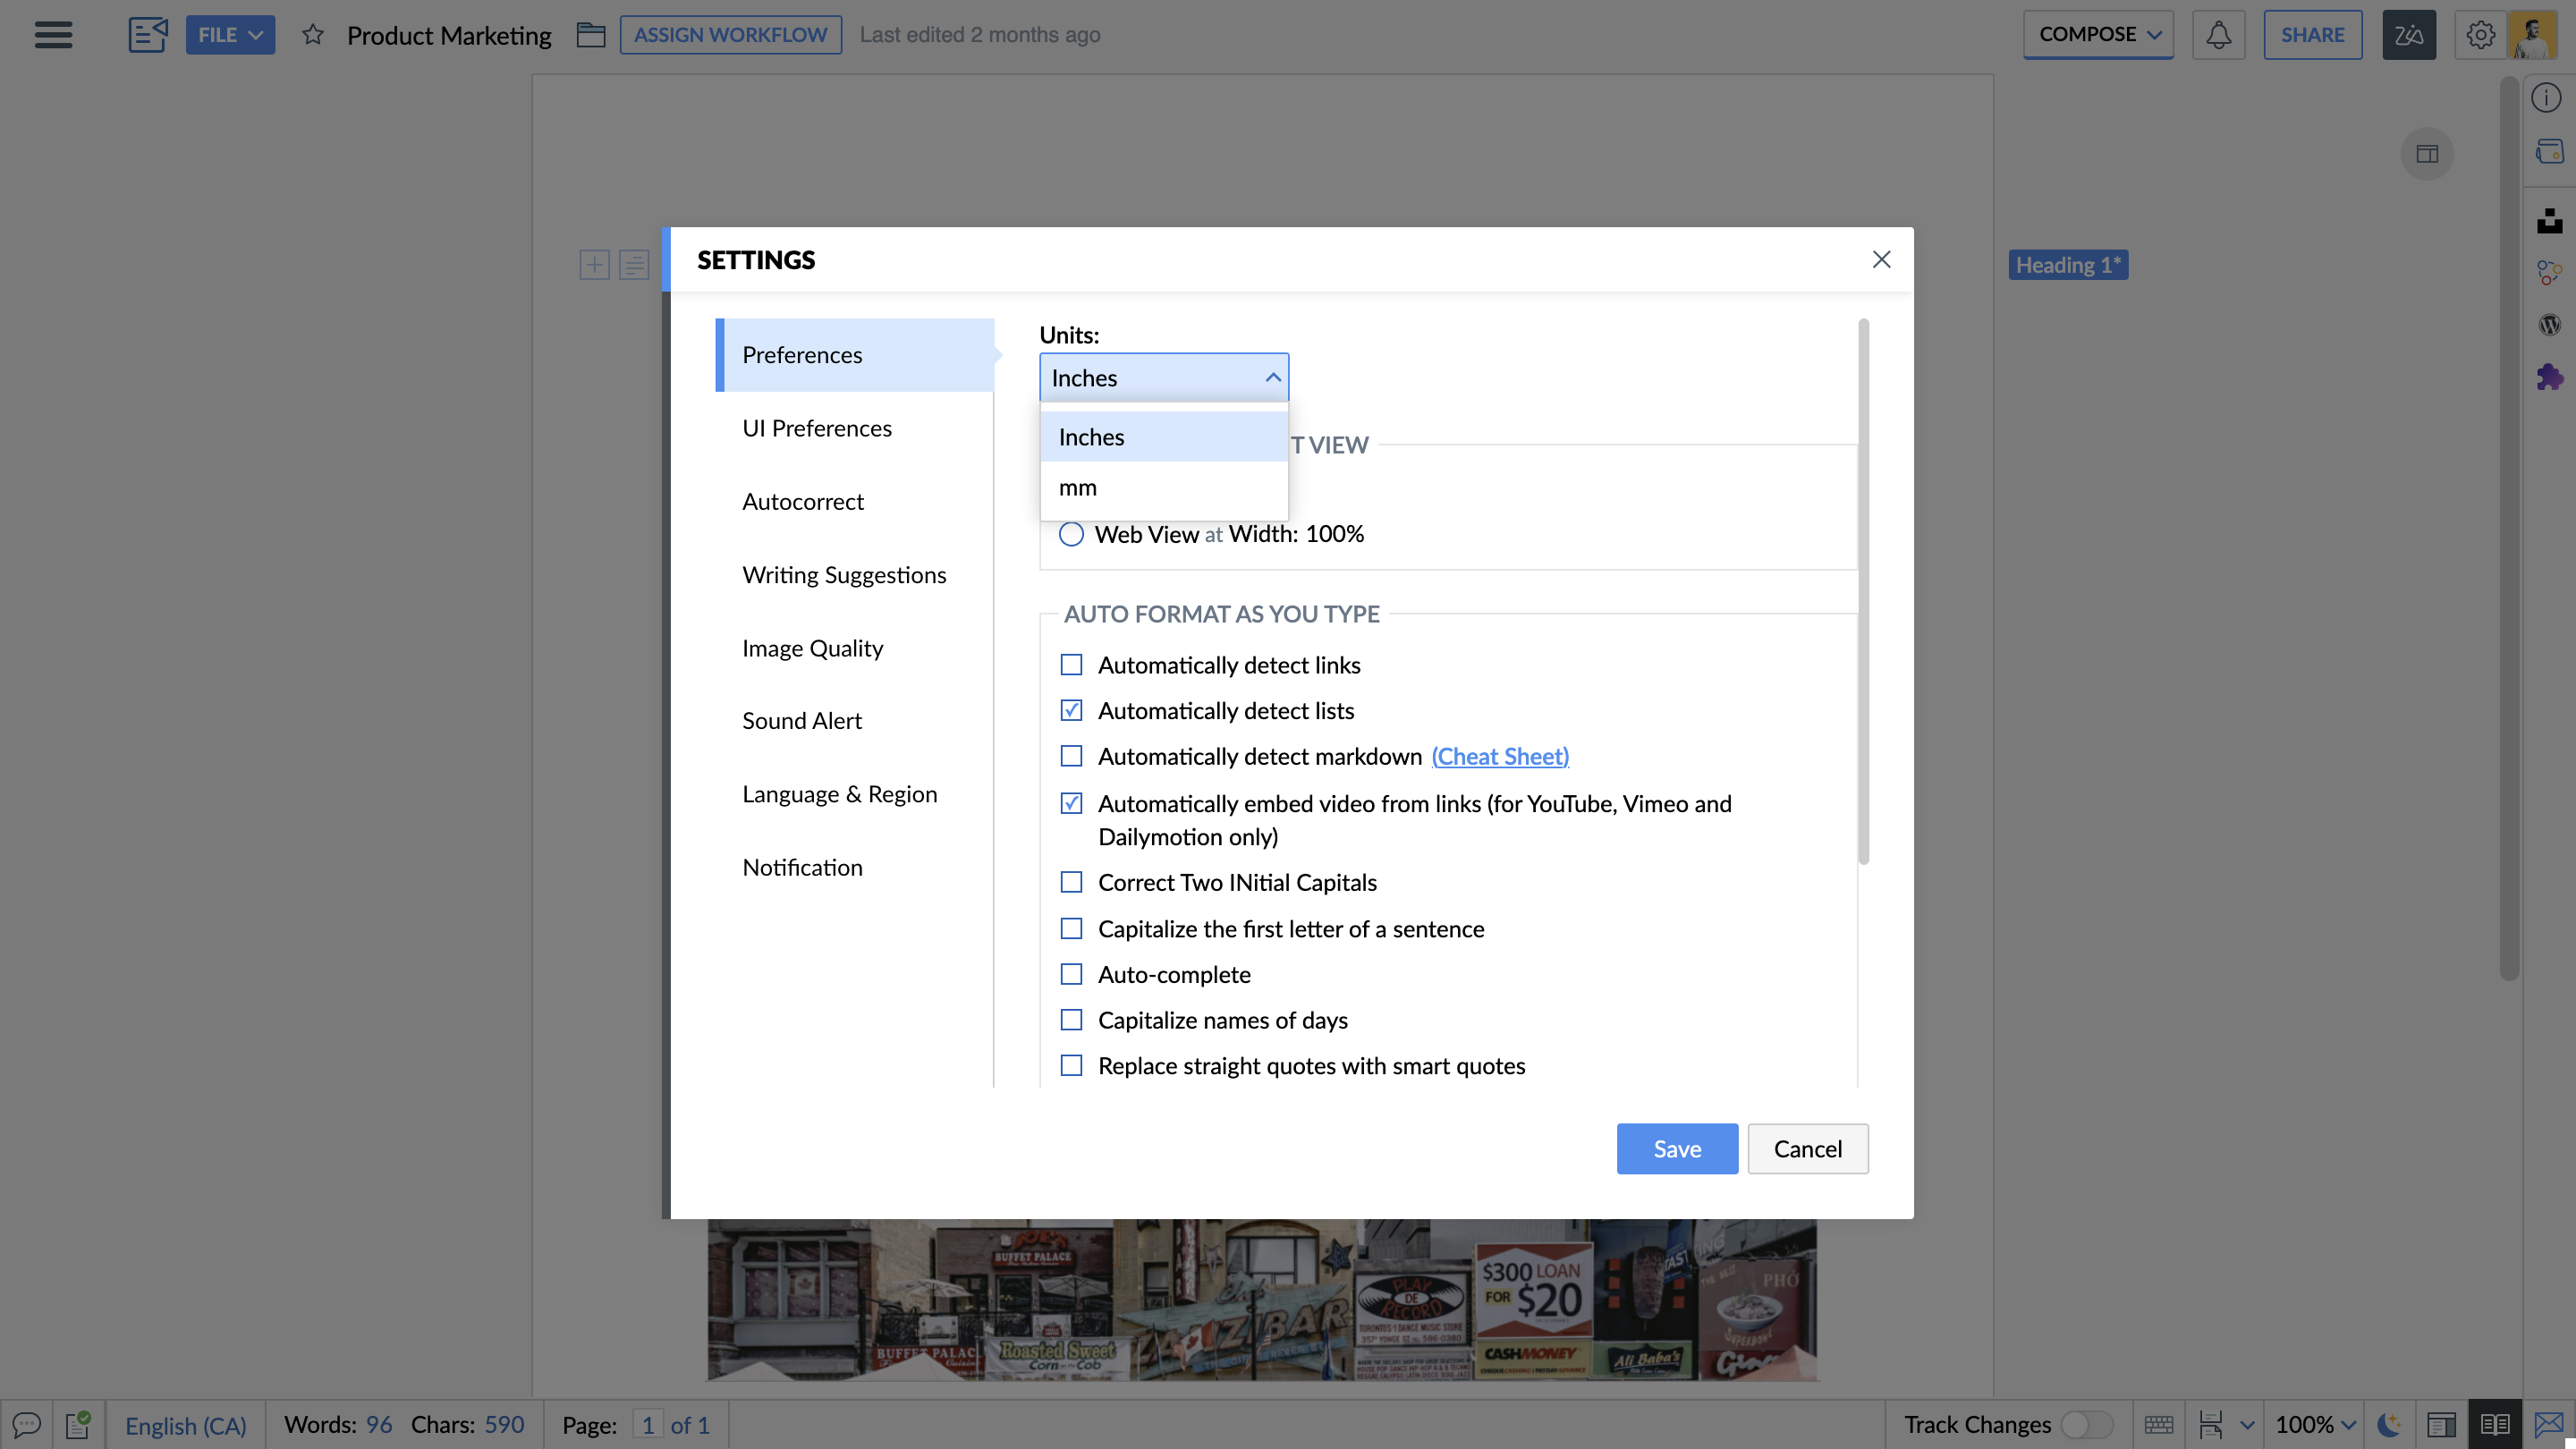Click the Zia writing assistant icon
This screenshot has width=2576, height=1449.
(x=2409, y=35)
